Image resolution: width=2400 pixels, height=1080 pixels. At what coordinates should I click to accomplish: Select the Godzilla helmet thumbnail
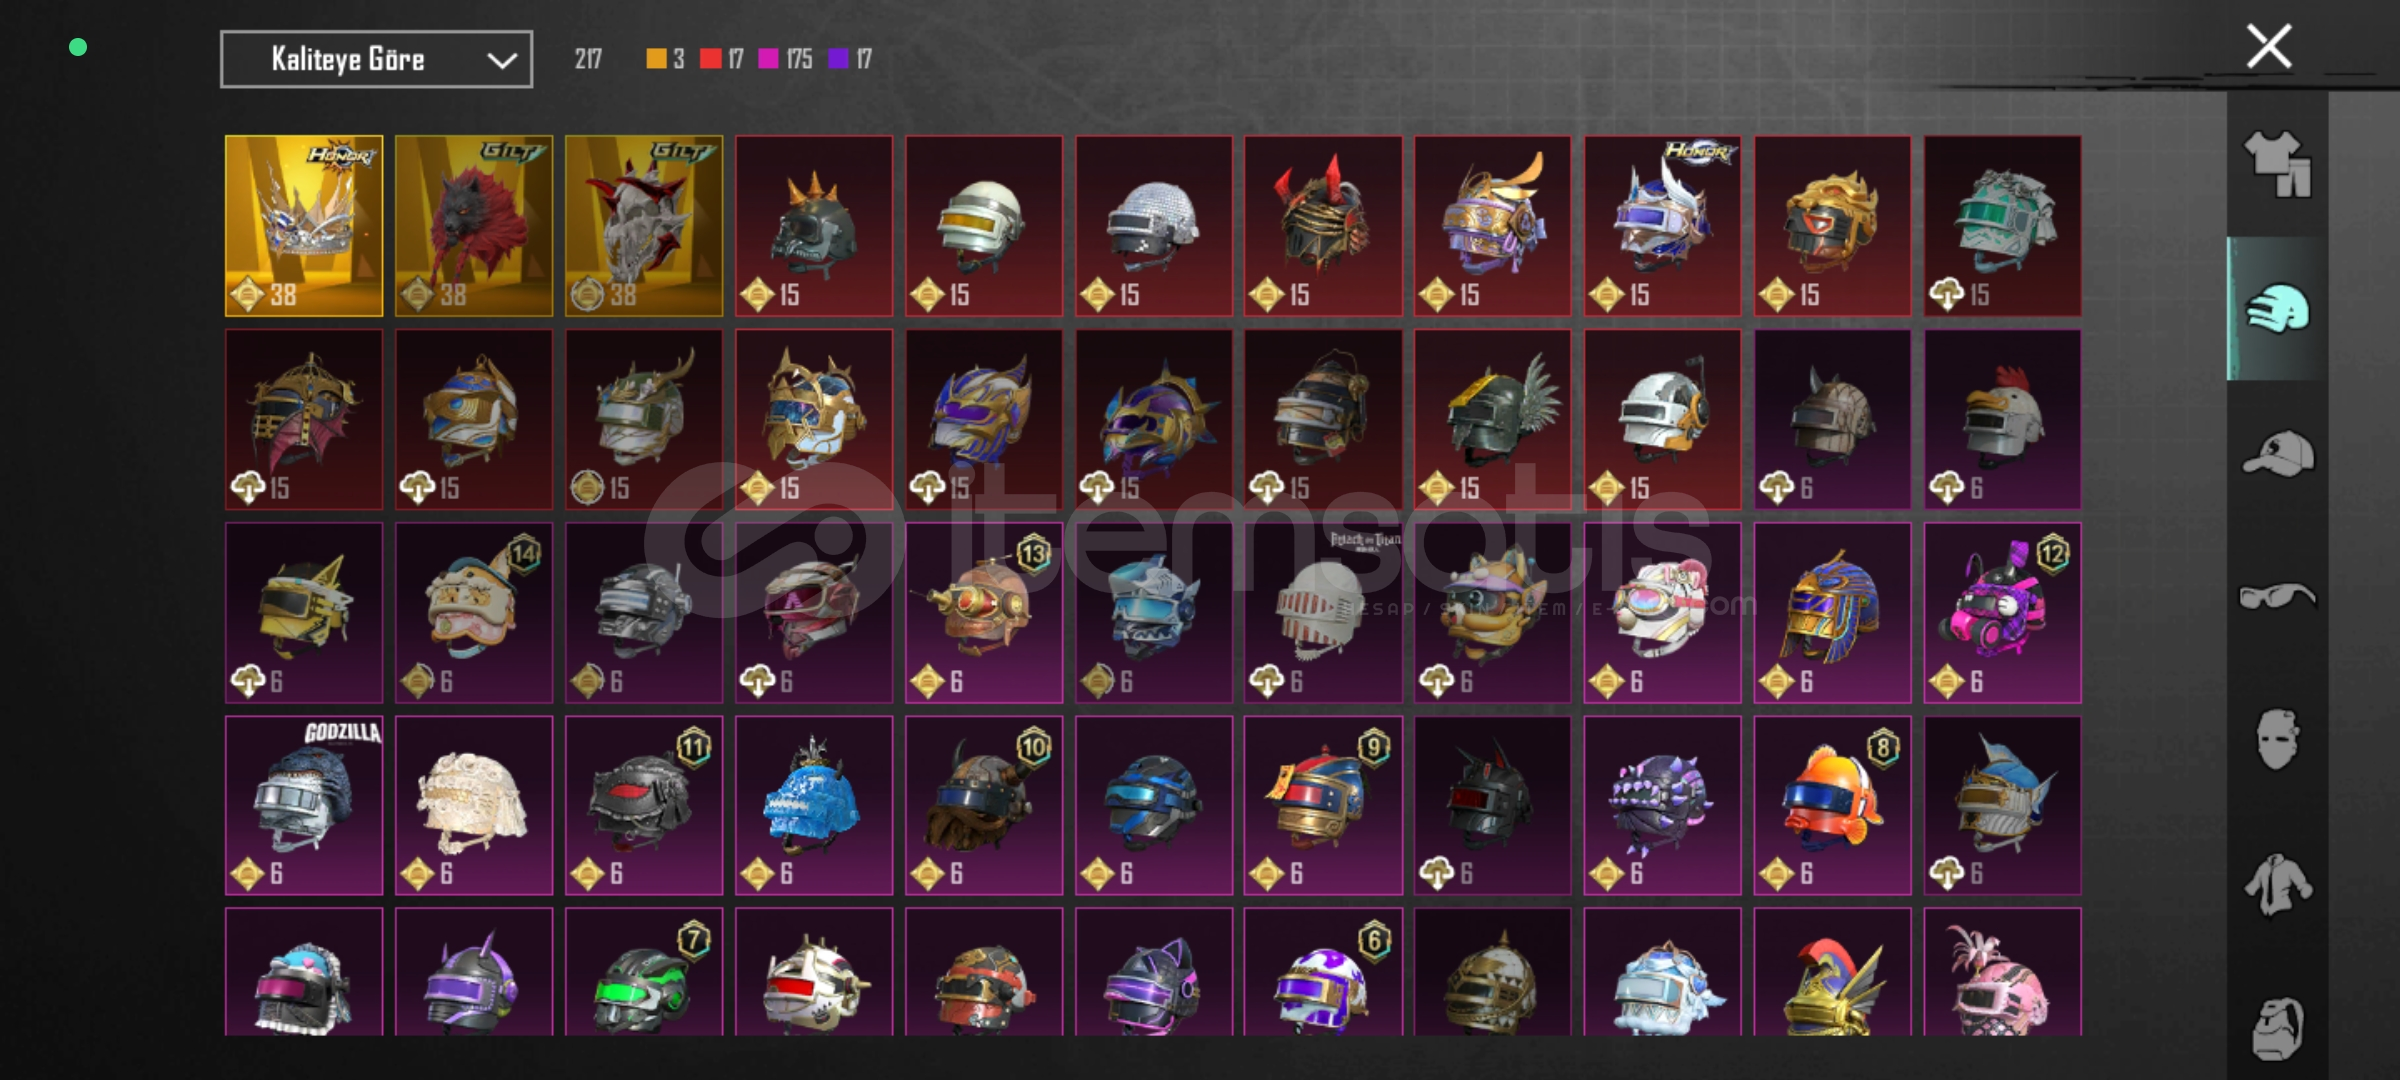304,805
